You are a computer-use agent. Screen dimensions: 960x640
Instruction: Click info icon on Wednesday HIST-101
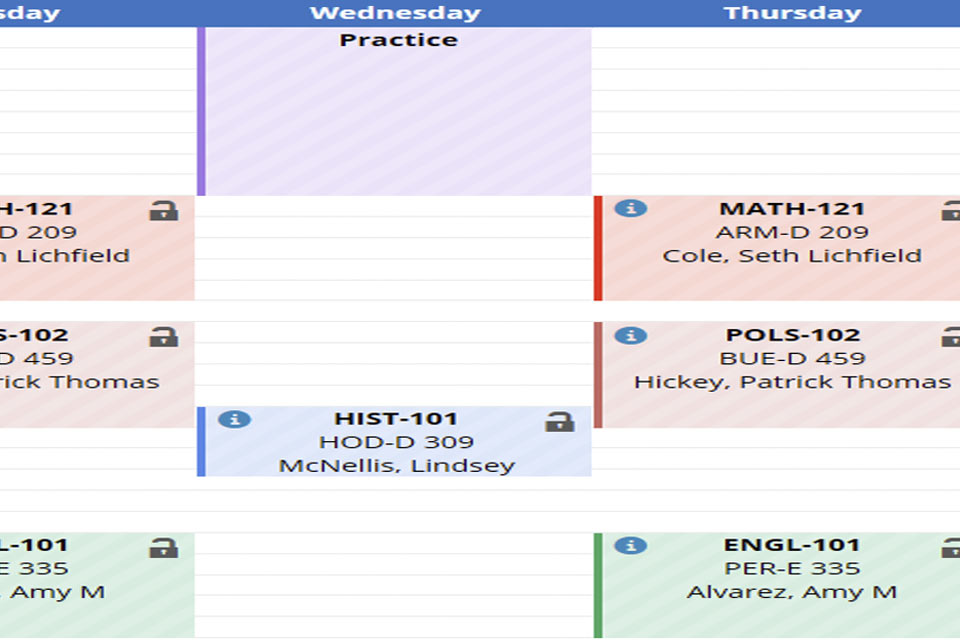pos(234,420)
